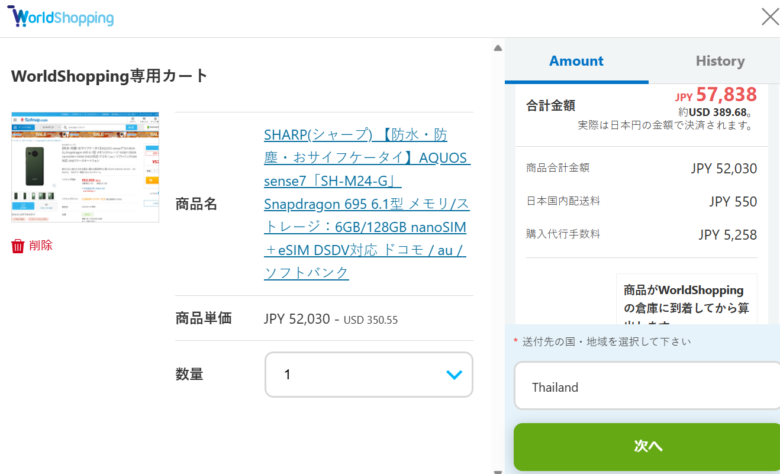
Task: Click the 商品名 row label
Action: (x=196, y=204)
